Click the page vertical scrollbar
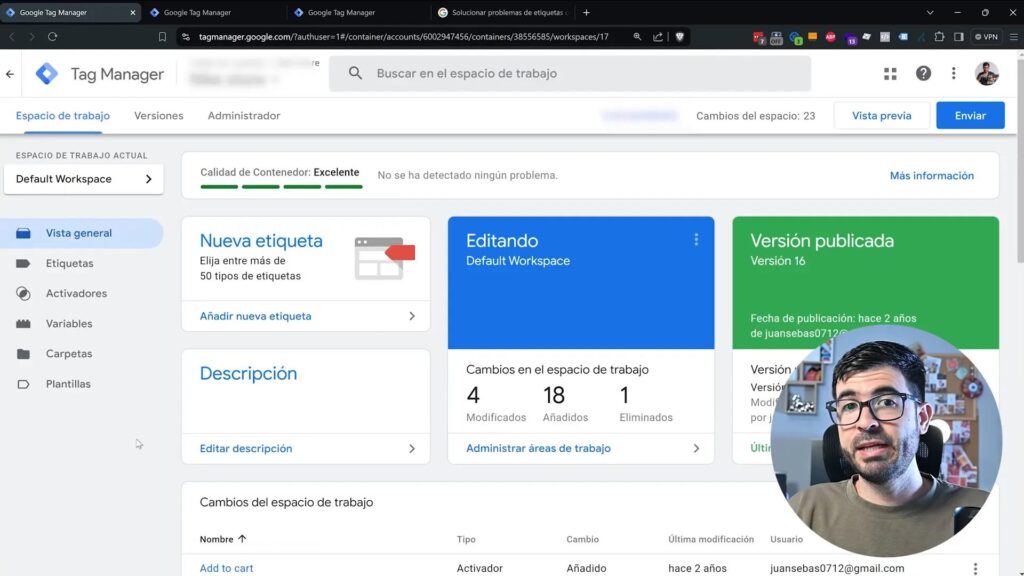Screen dimensions: 1024x576 (x=1020, y=162)
